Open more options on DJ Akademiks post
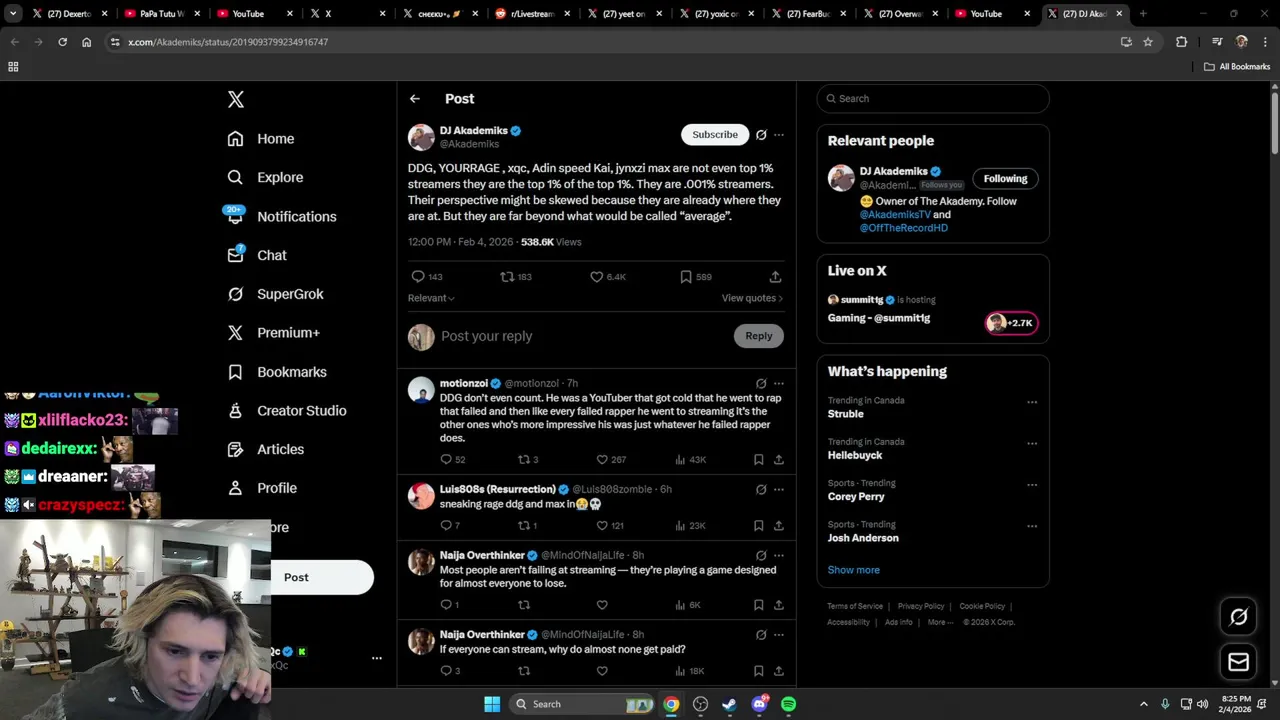The height and width of the screenshot is (720, 1280). tap(779, 135)
